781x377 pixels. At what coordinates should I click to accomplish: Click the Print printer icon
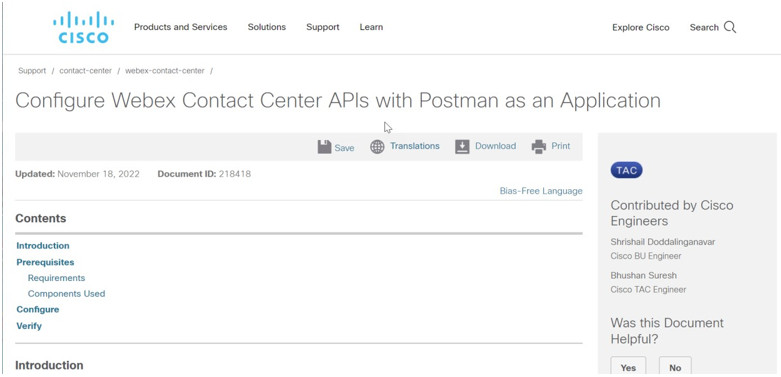538,147
